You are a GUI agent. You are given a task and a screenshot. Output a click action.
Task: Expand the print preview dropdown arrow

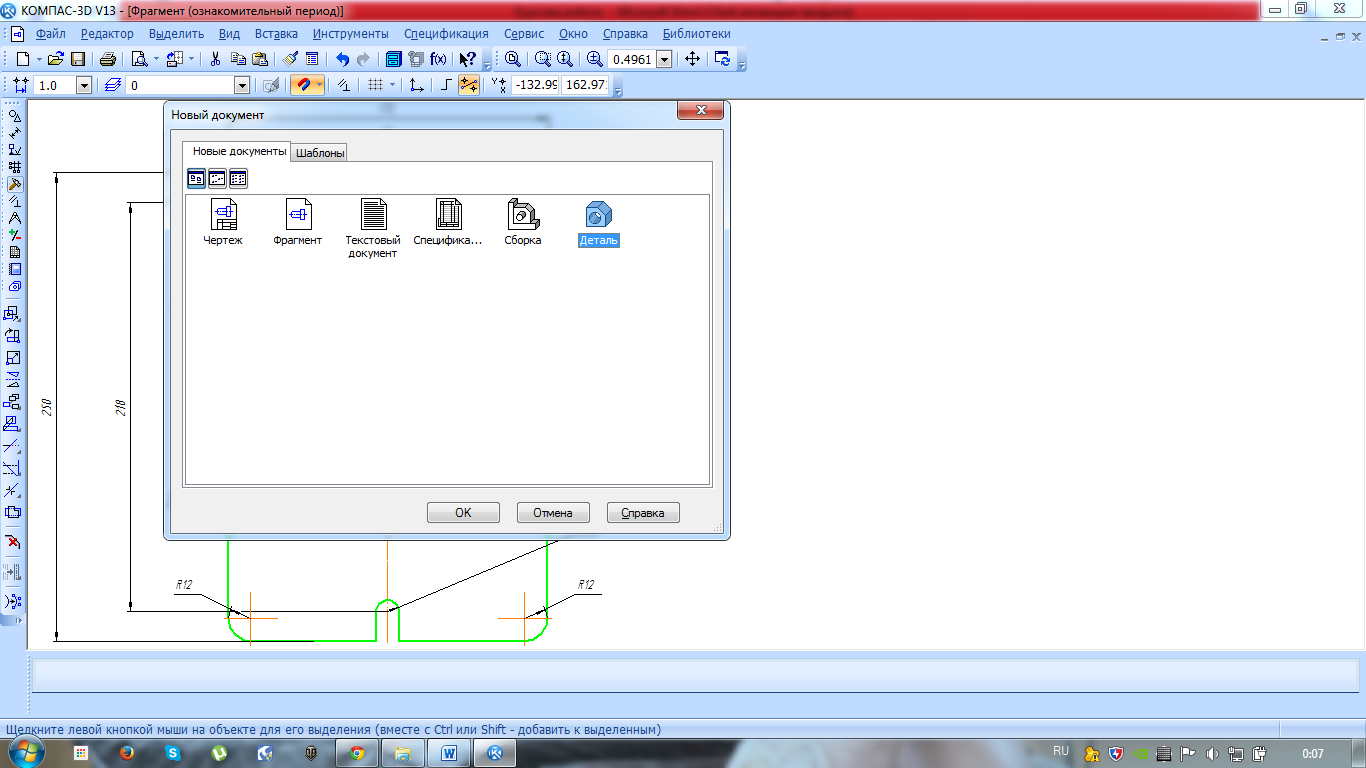tap(156, 59)
